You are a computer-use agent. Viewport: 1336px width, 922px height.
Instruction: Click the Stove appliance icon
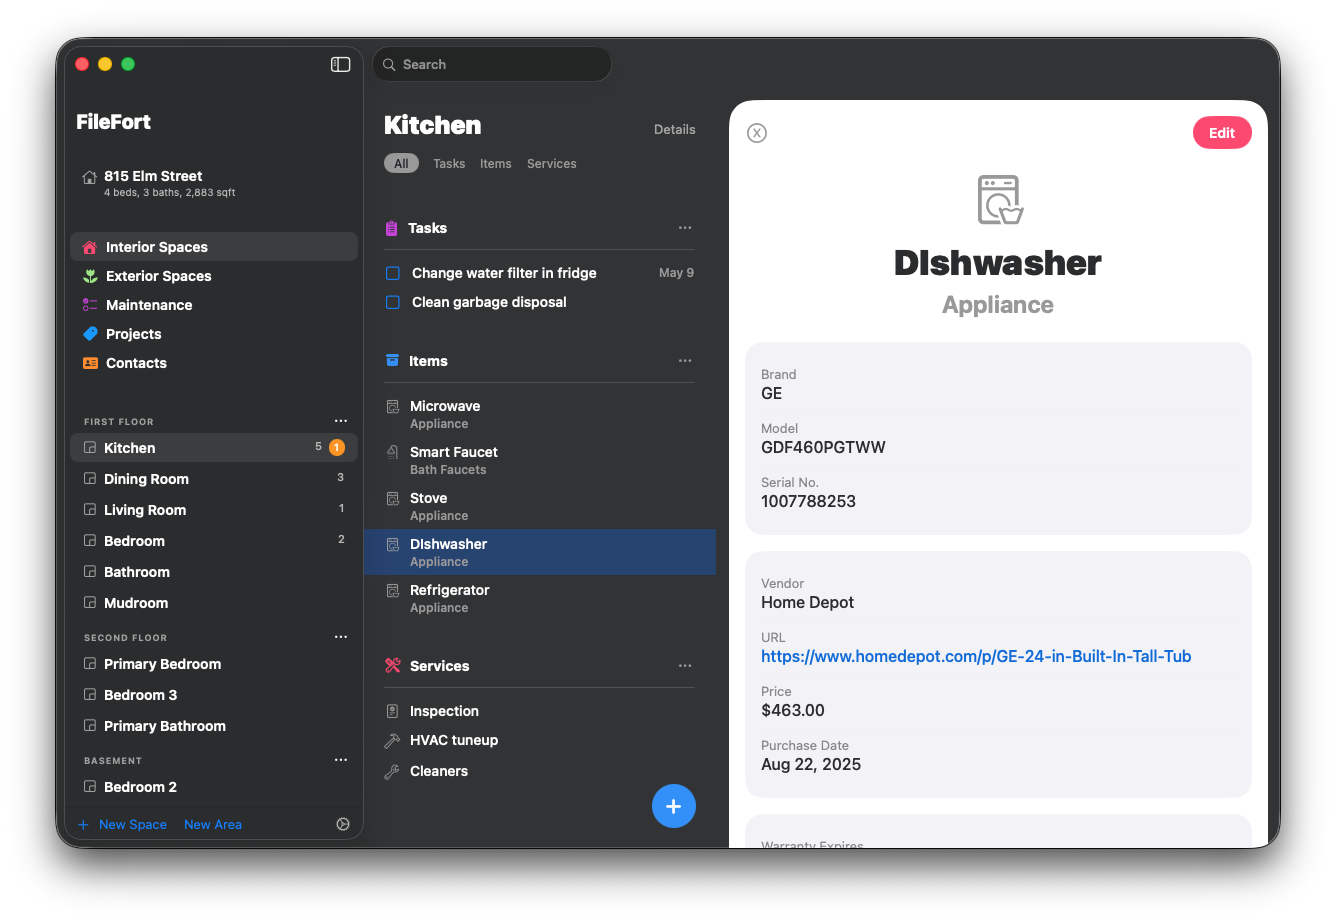(x=393, y=499)
